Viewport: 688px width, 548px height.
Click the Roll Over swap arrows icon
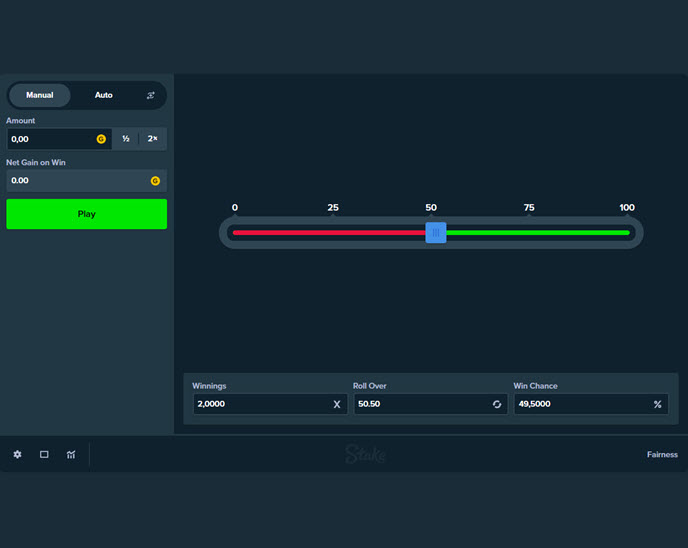(497, 404)
